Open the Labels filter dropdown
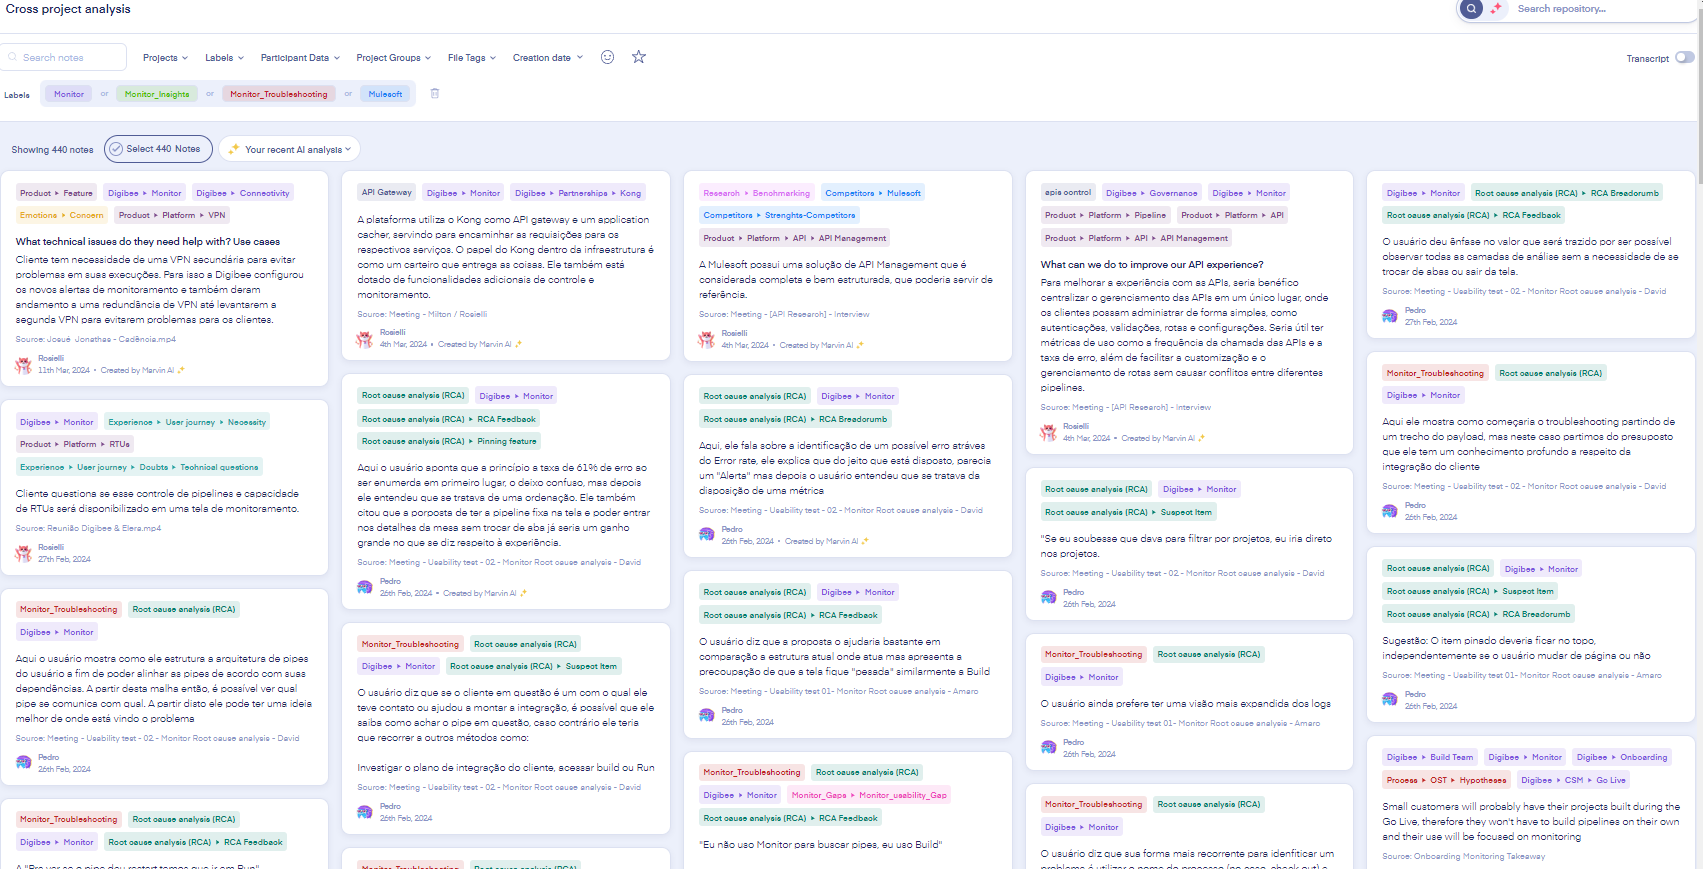Viewport: 1703px width, 869px height. (224, 58)
